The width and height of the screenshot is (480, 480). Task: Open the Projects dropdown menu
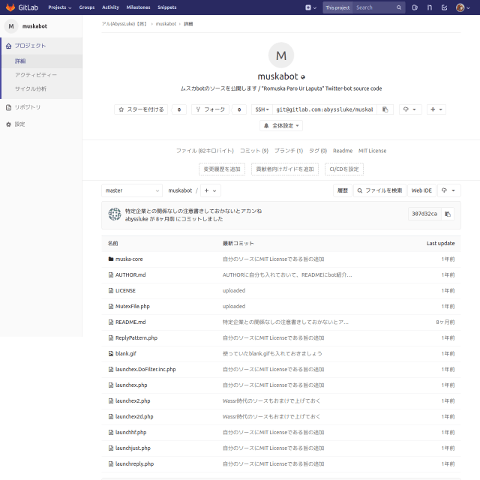coord(60,7)
